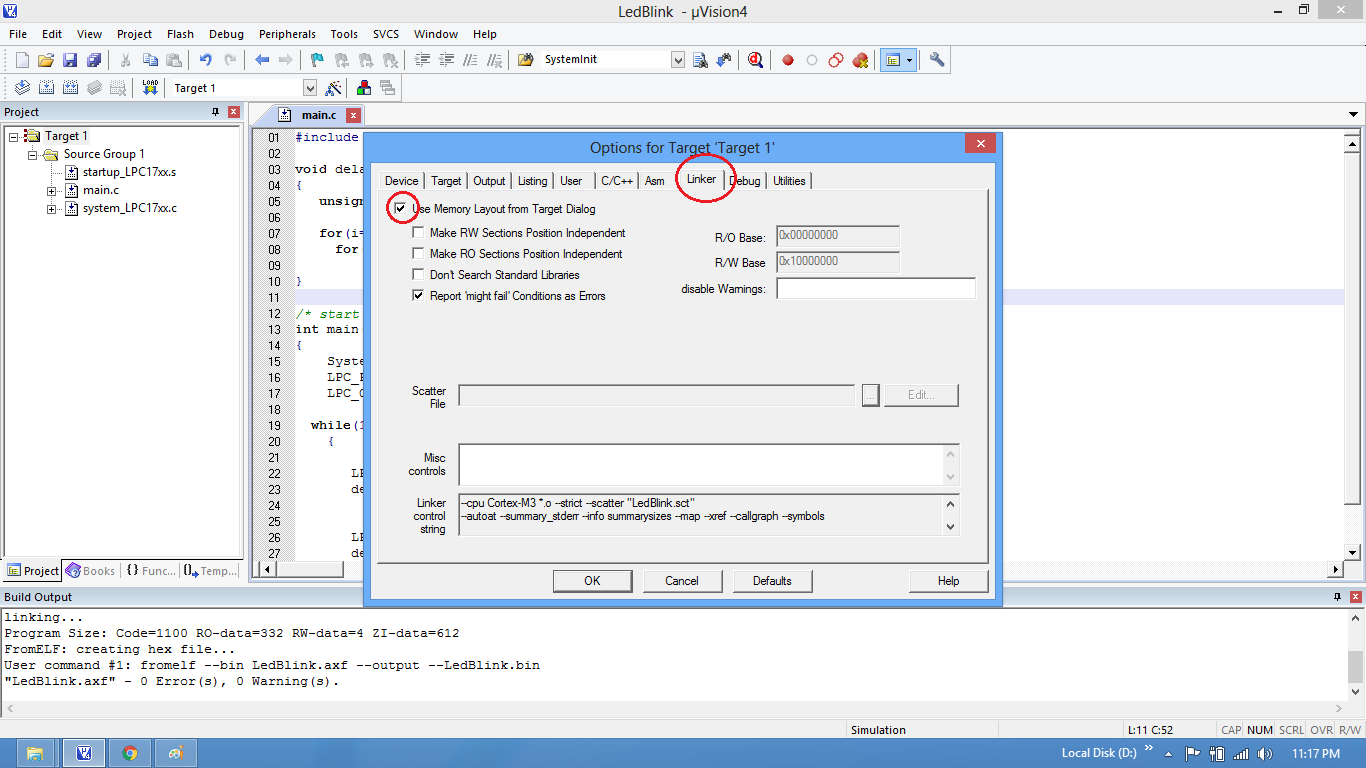This screenshot has height=768, width=1366.
Task: Click the Rebuild all target files icon
Action: (x=70, y=88)
